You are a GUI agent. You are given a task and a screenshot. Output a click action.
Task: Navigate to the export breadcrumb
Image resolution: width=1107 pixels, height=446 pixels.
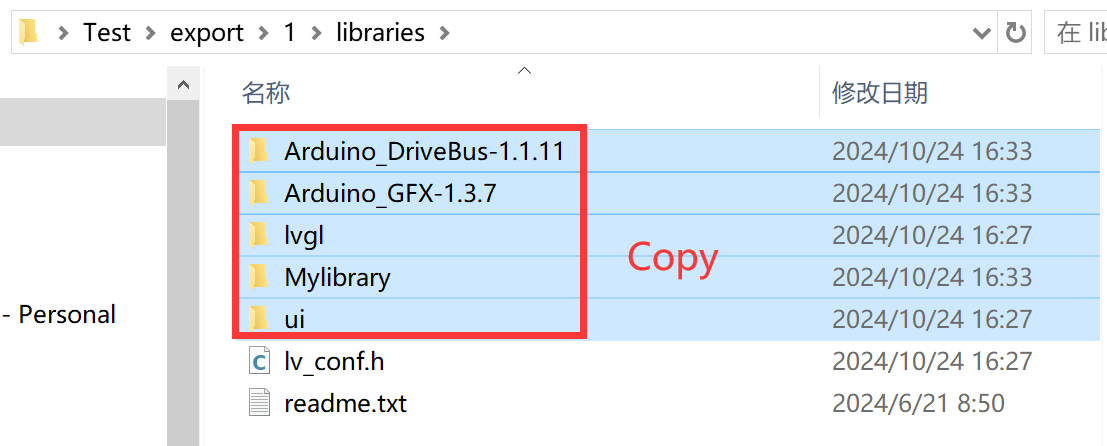(206, 32)
